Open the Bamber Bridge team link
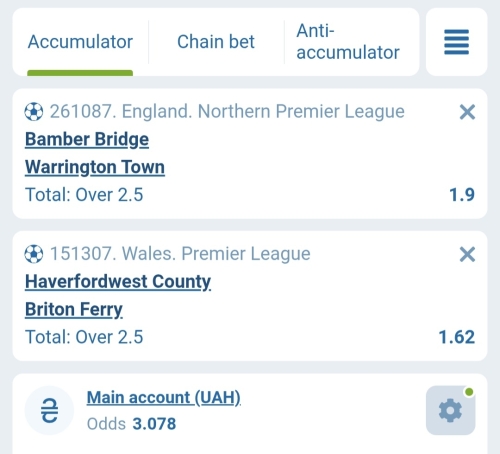Screen dimensions: 500x454 (87, 139)
